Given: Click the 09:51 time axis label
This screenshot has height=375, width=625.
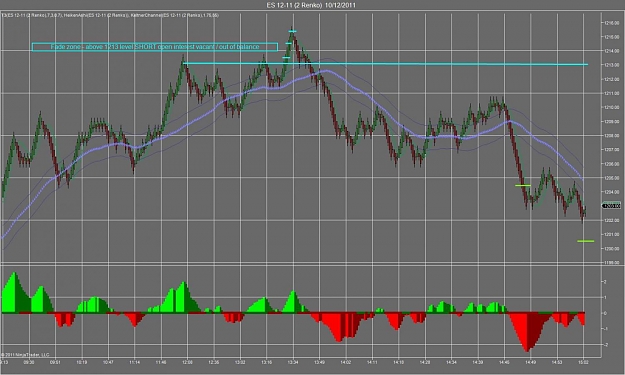Looking at the screenshot, I should click(55, 362).
